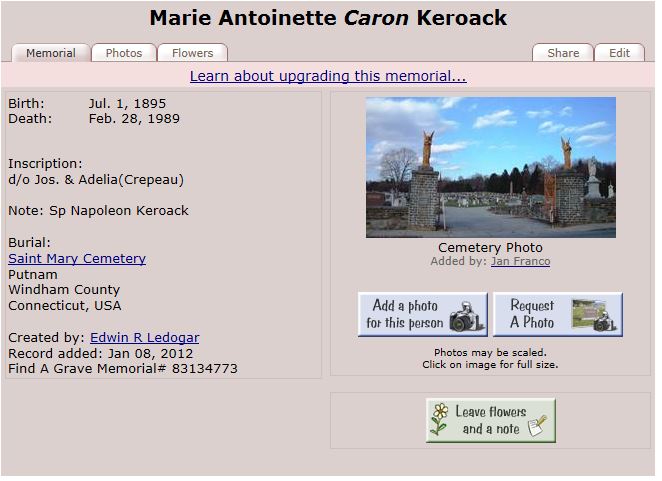Open the Share tab
Image resolution: width=662 pixels, height=481 pixels.
[x=563, y=53]
